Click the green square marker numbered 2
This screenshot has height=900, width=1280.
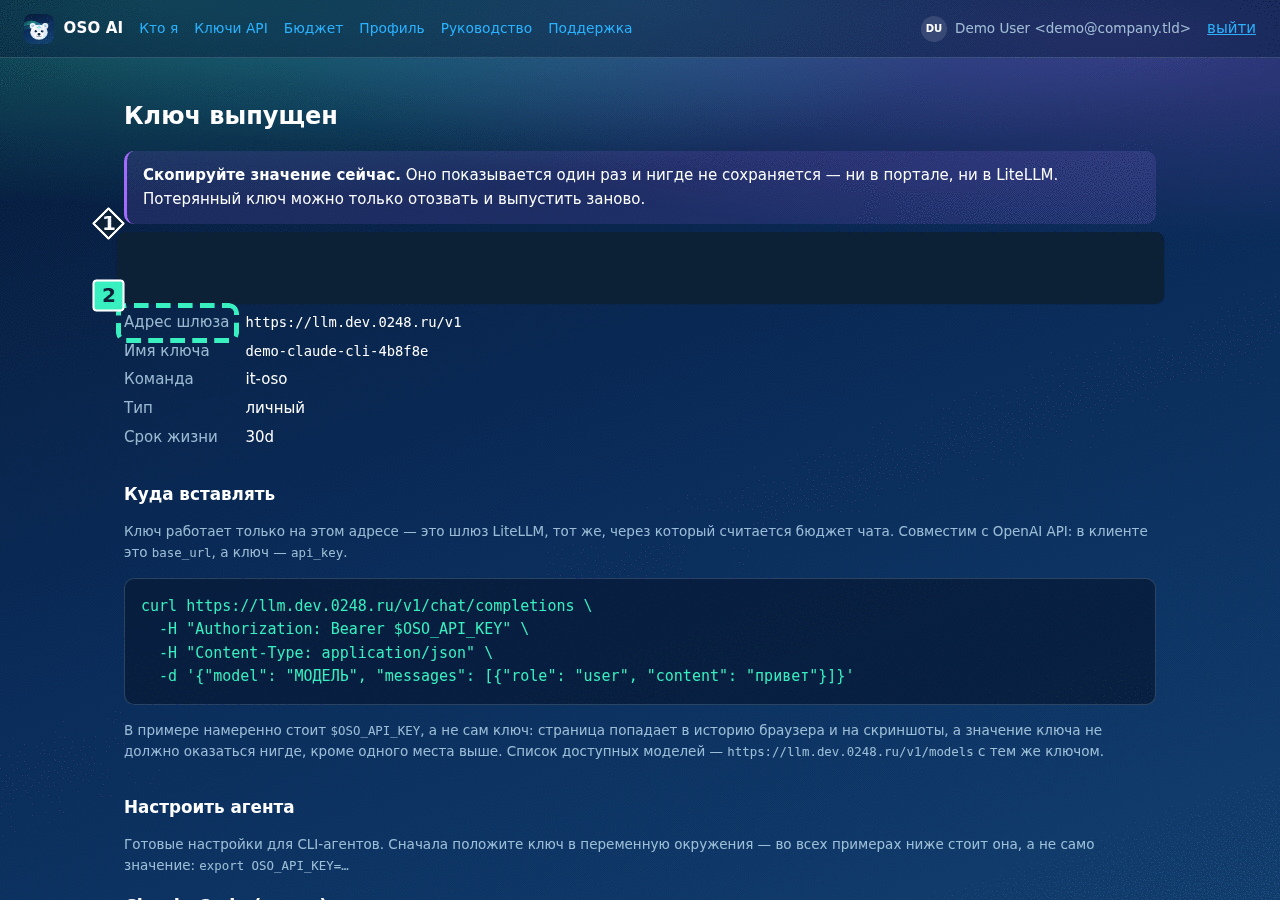coord(108,295)
